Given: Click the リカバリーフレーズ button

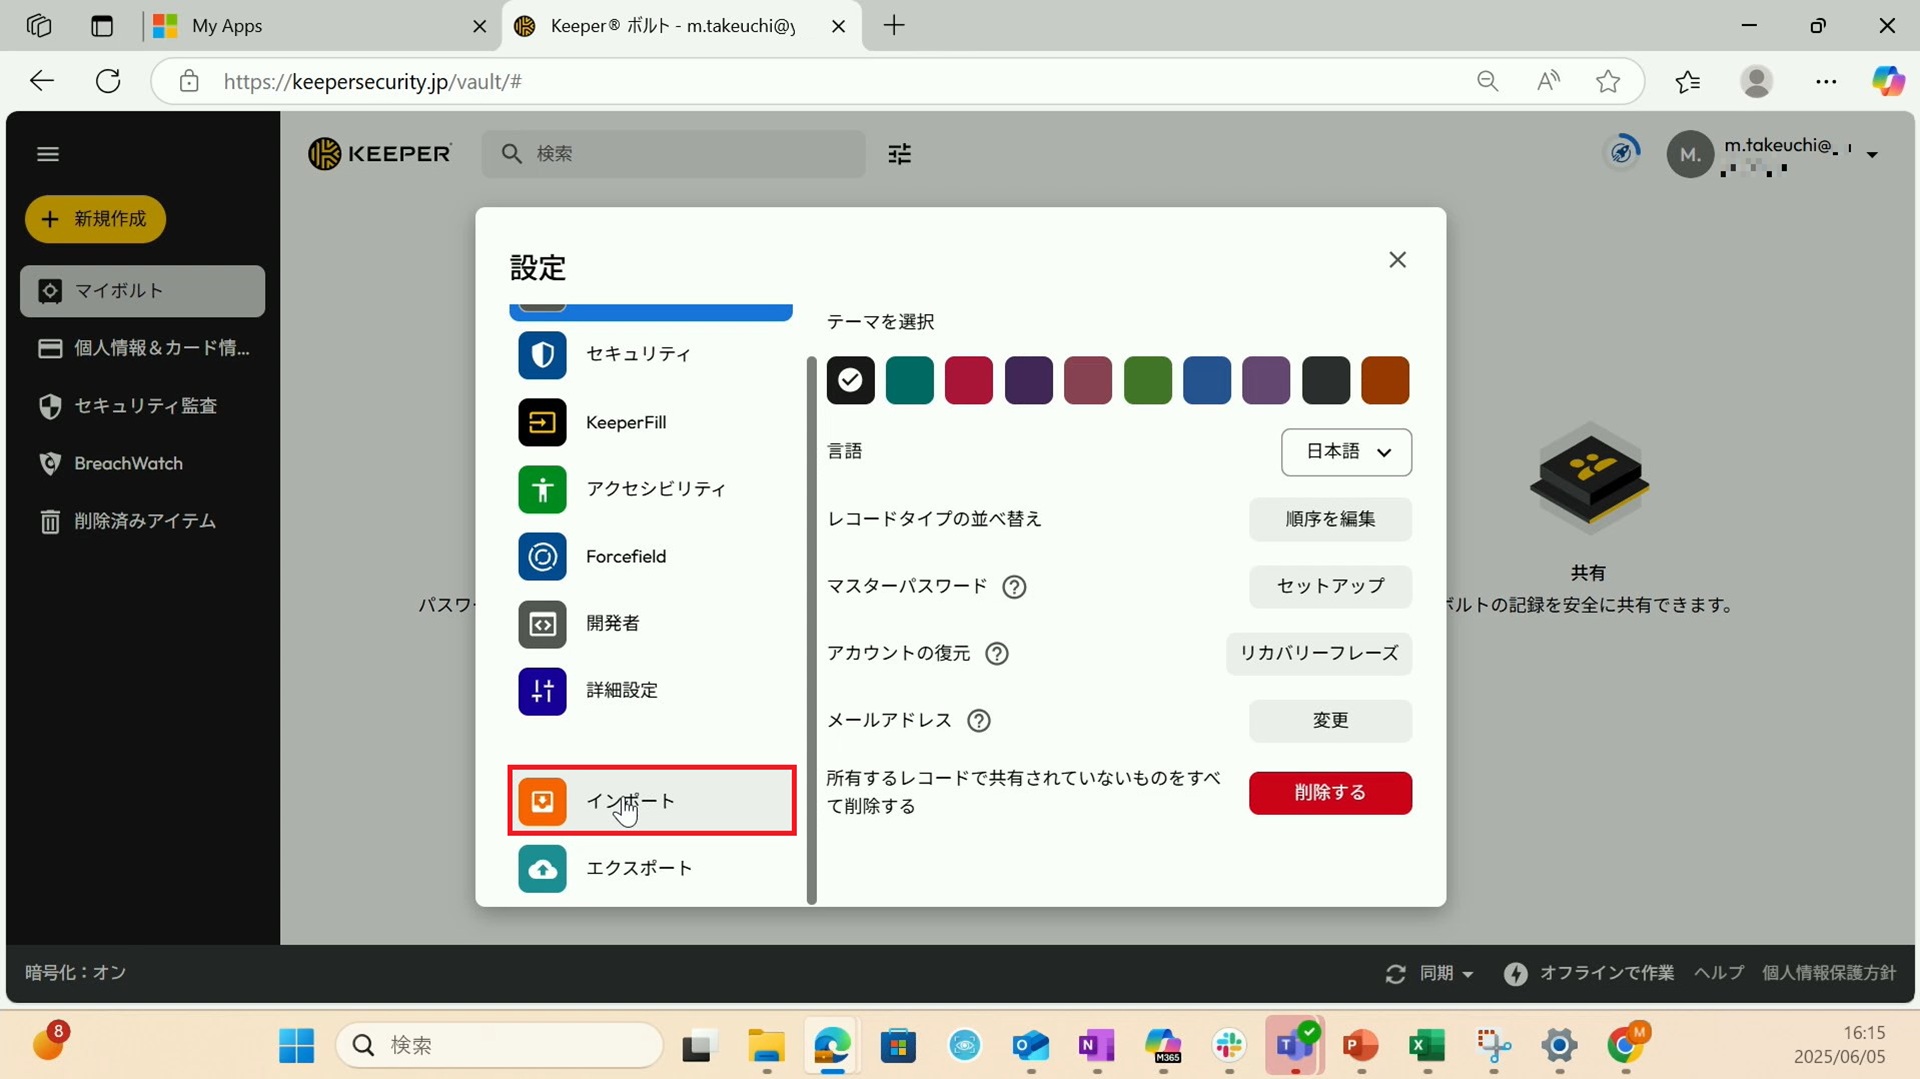Looking at the screenshot, I should [1318, 654].
